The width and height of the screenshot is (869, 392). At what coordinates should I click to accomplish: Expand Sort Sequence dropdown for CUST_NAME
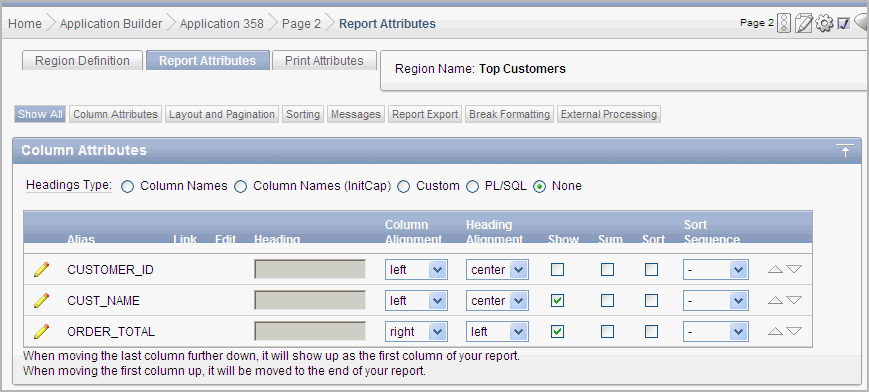point(715,301)
